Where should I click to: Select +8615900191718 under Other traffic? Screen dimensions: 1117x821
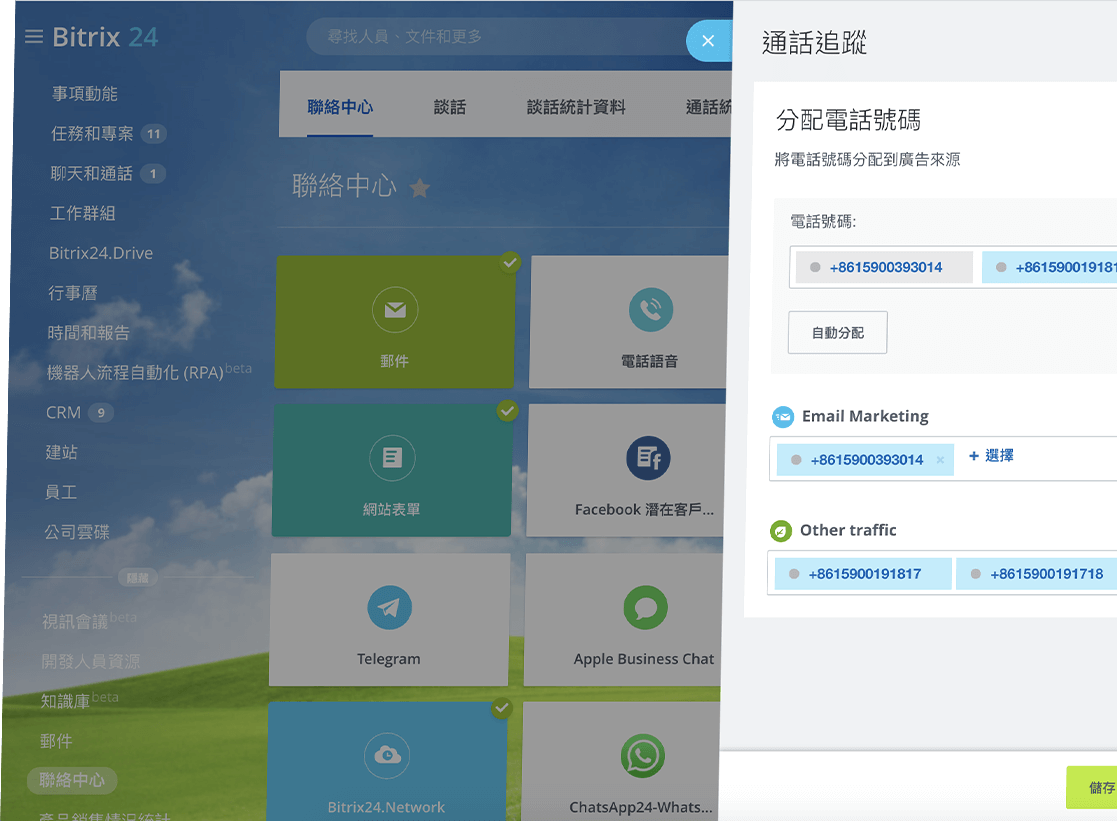coord(1037,574)
